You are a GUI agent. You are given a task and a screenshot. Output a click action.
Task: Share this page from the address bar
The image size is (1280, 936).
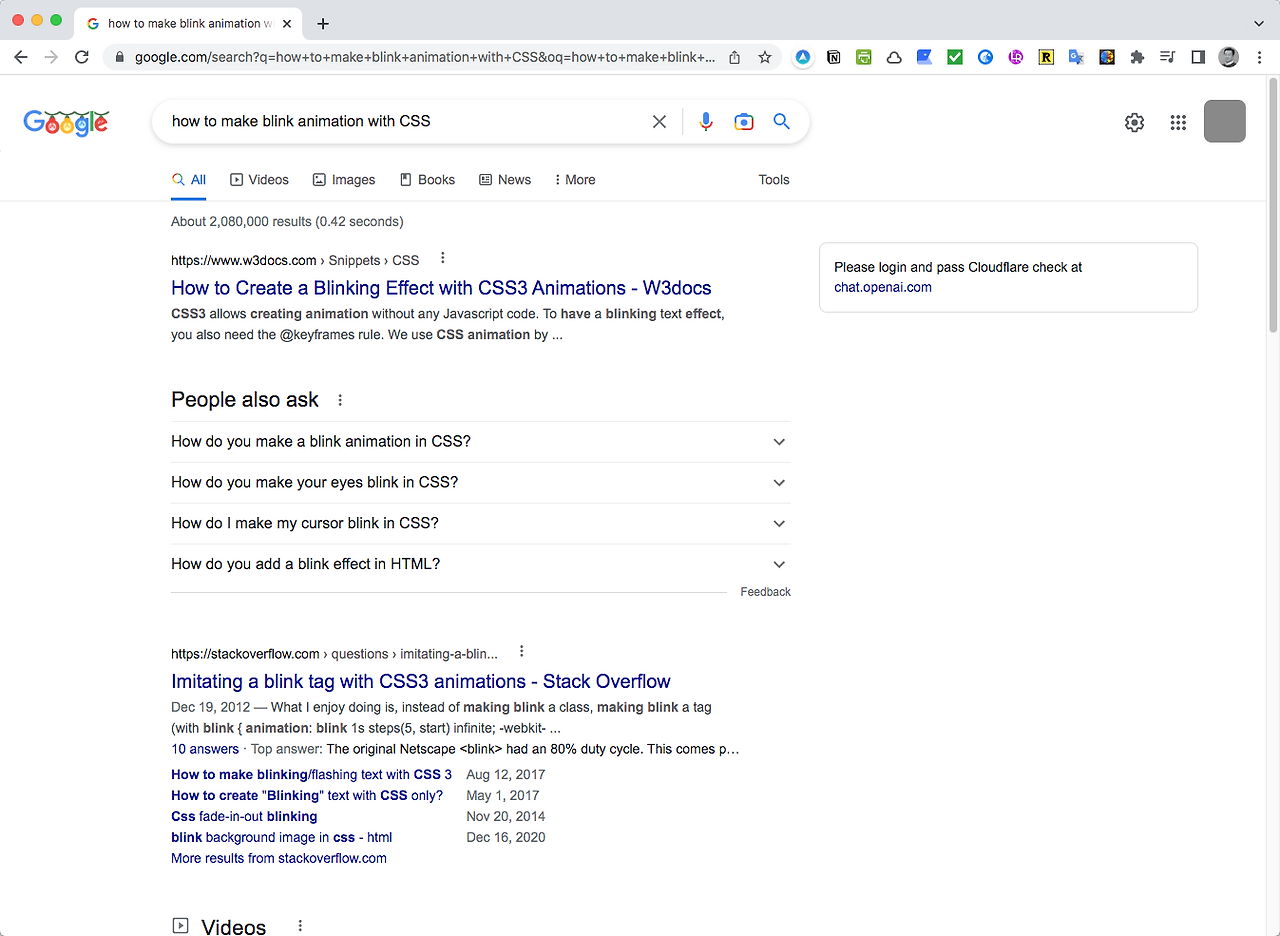tap(735, 57)
